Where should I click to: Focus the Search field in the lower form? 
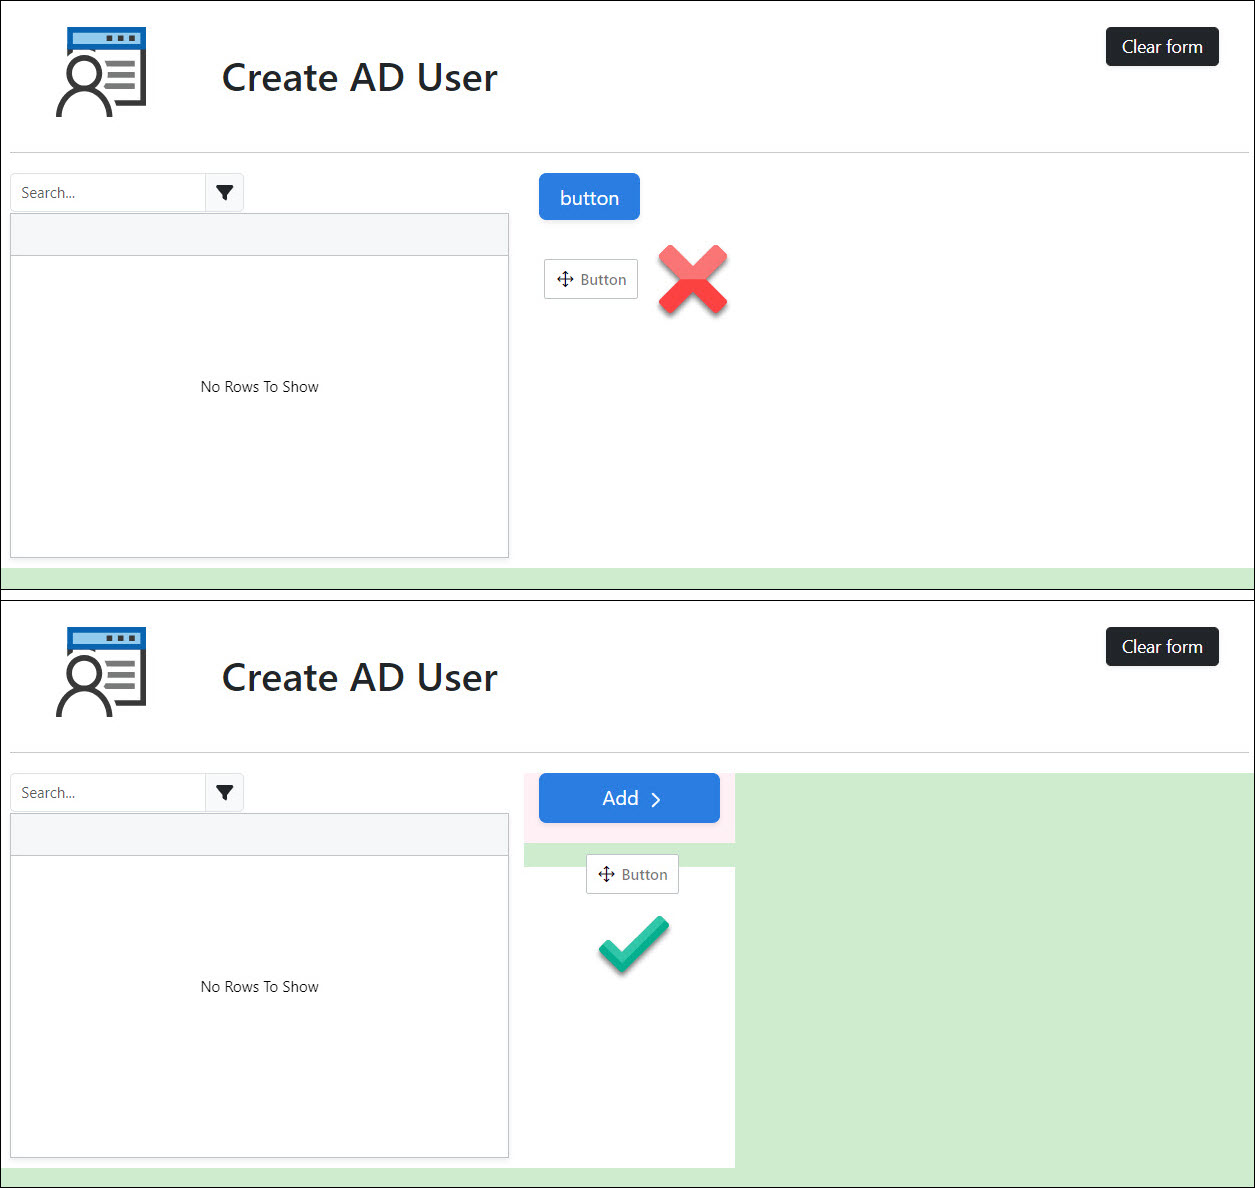108,793
